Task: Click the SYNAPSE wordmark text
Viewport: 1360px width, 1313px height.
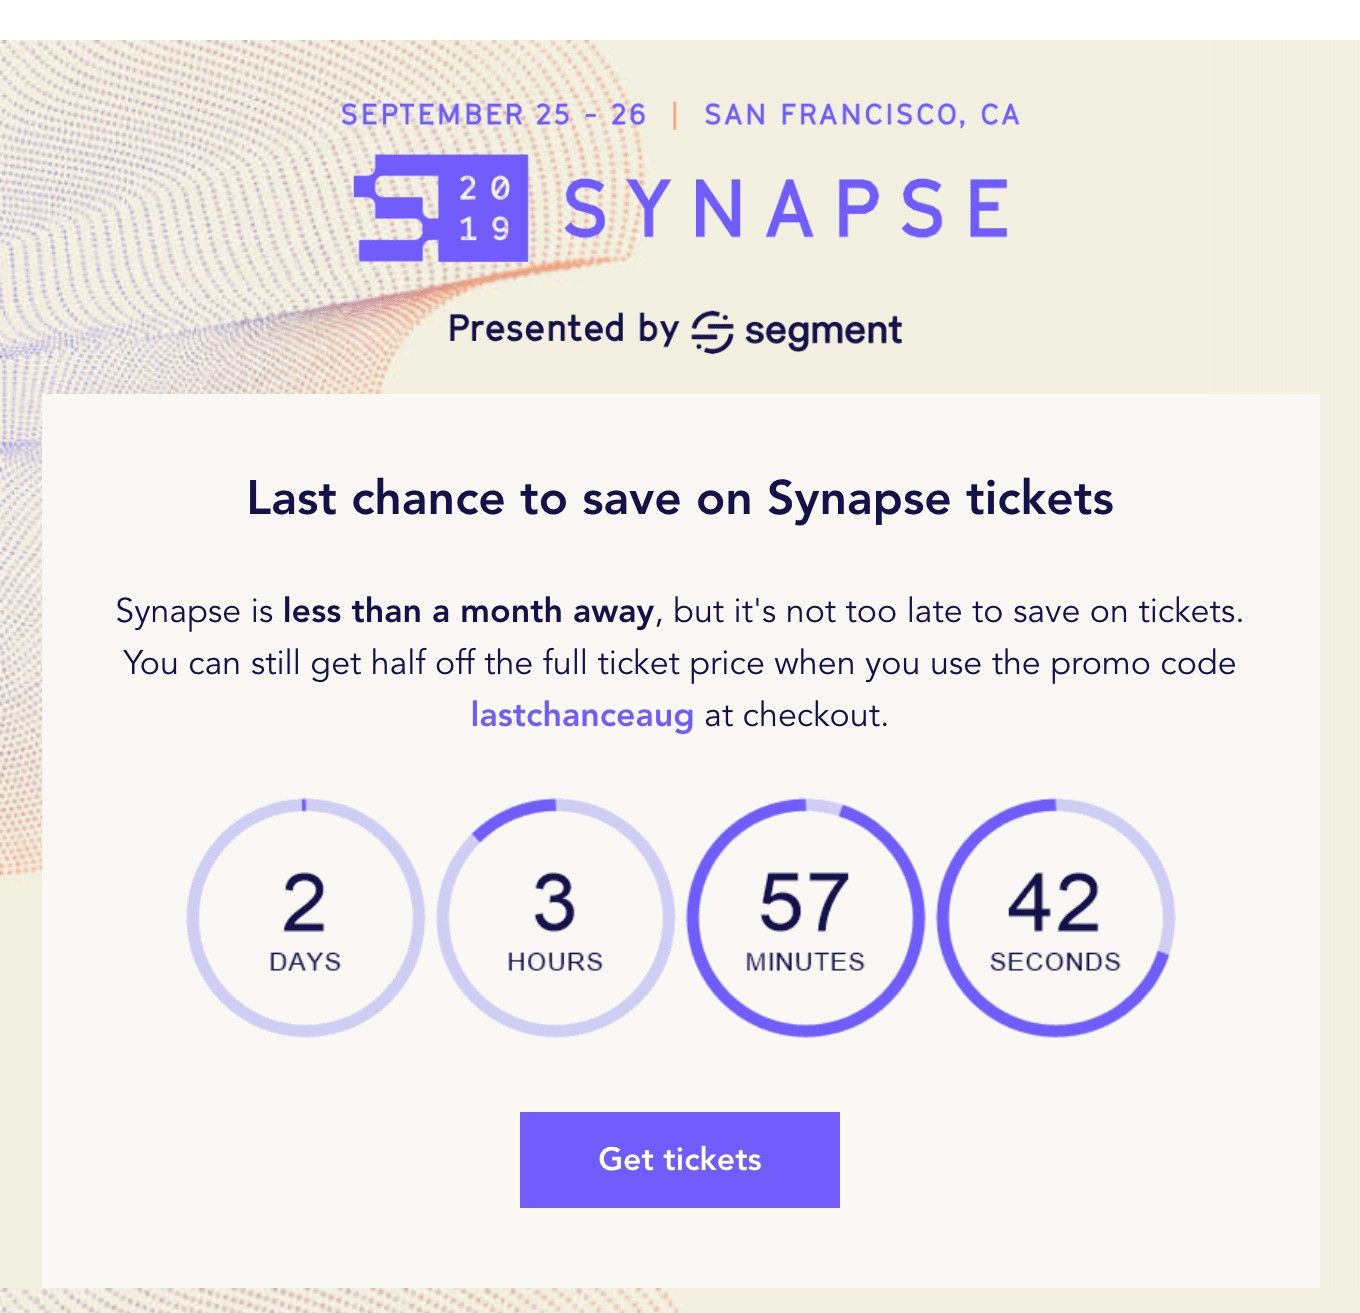Action: click(787, 209)
